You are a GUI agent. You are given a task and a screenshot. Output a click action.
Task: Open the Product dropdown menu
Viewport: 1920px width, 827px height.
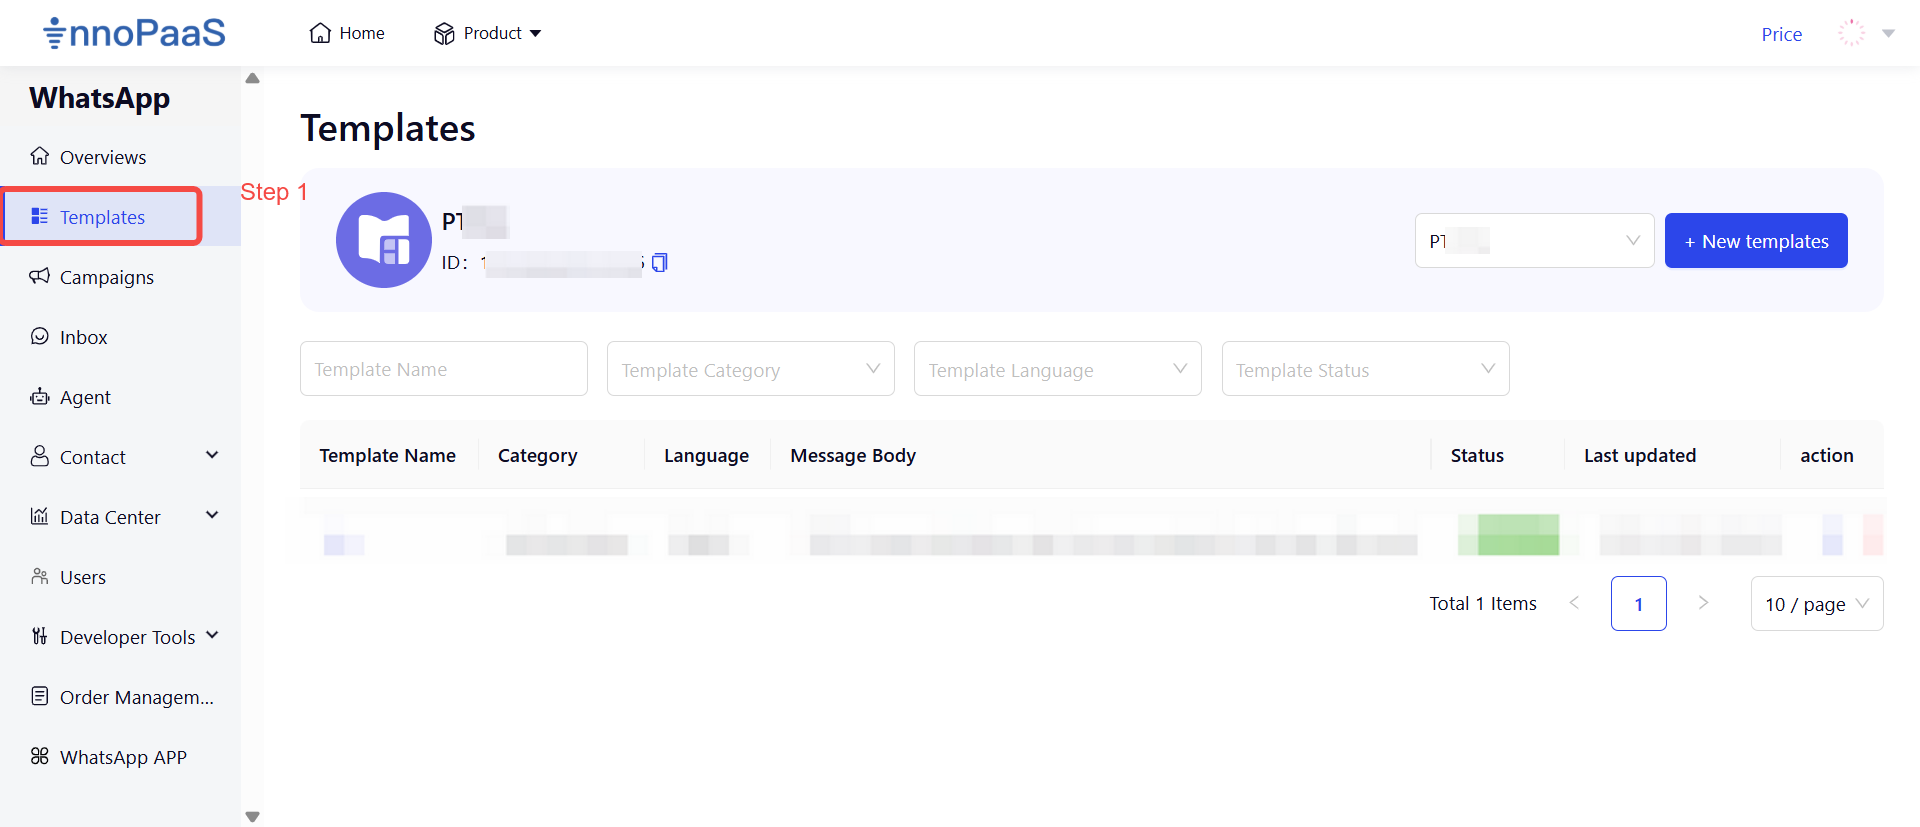tap(488, 33)
